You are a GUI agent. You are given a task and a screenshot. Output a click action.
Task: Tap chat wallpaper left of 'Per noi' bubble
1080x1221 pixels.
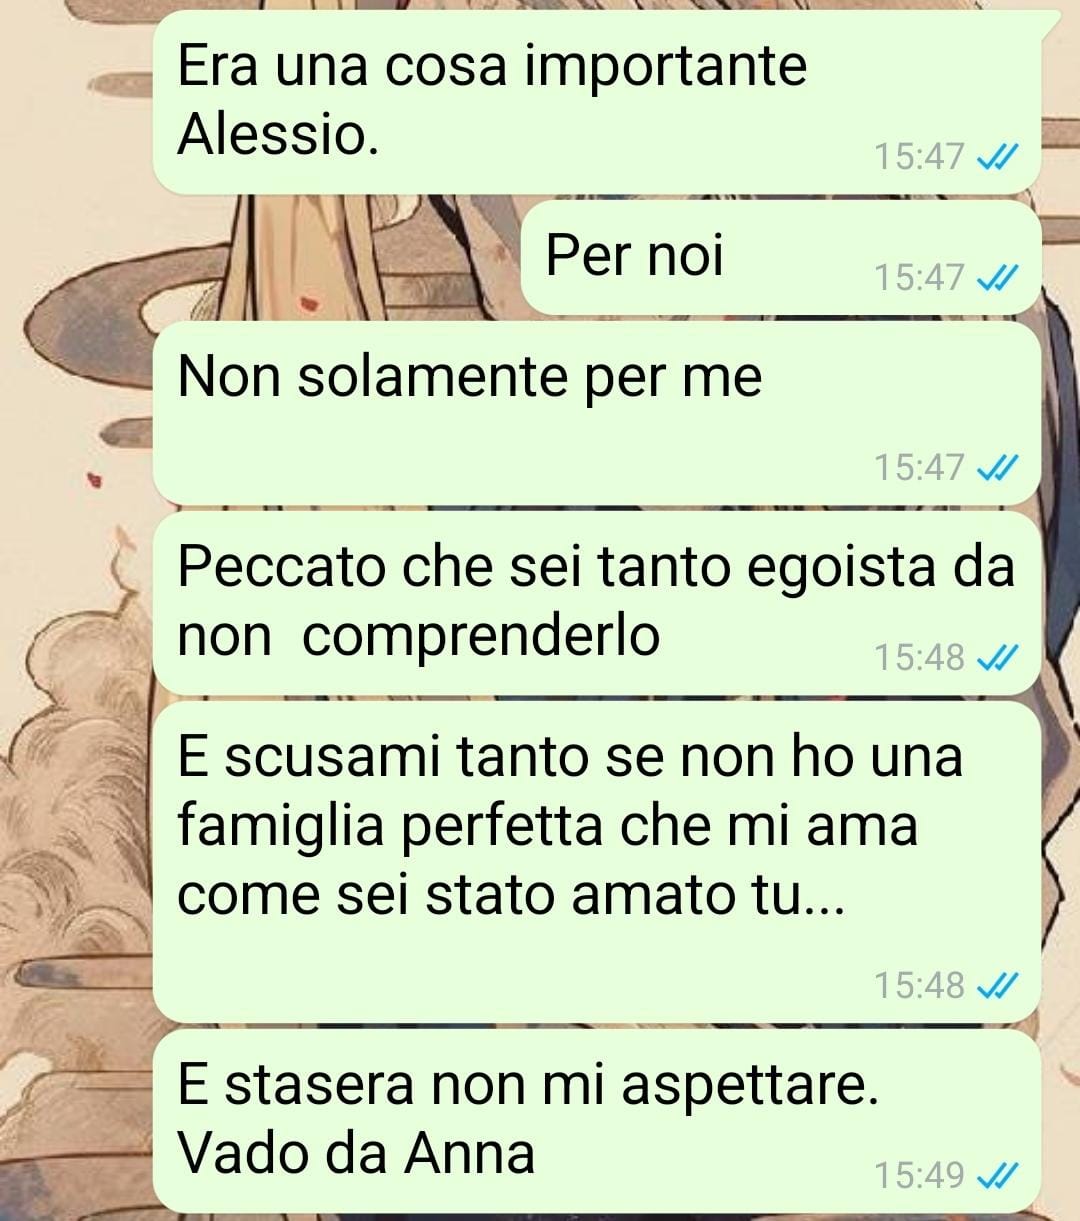pyautogui.click(x=330, y=257)
